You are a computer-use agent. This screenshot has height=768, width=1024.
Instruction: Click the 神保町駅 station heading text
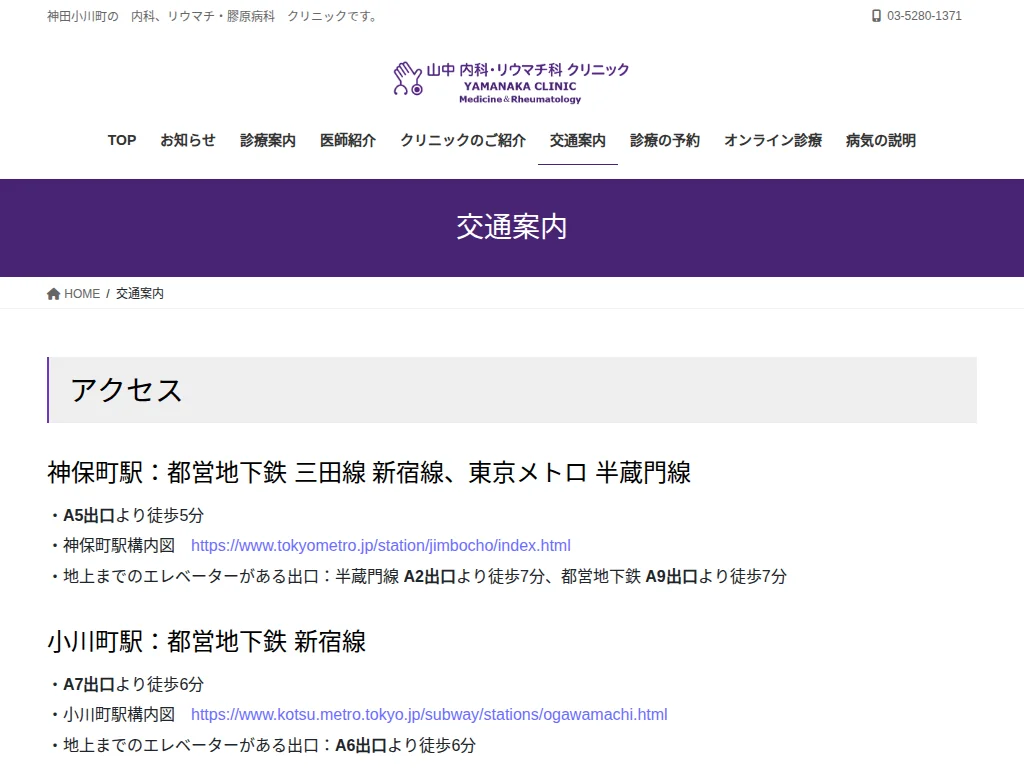pyautogui.click(x=370, y=473)
